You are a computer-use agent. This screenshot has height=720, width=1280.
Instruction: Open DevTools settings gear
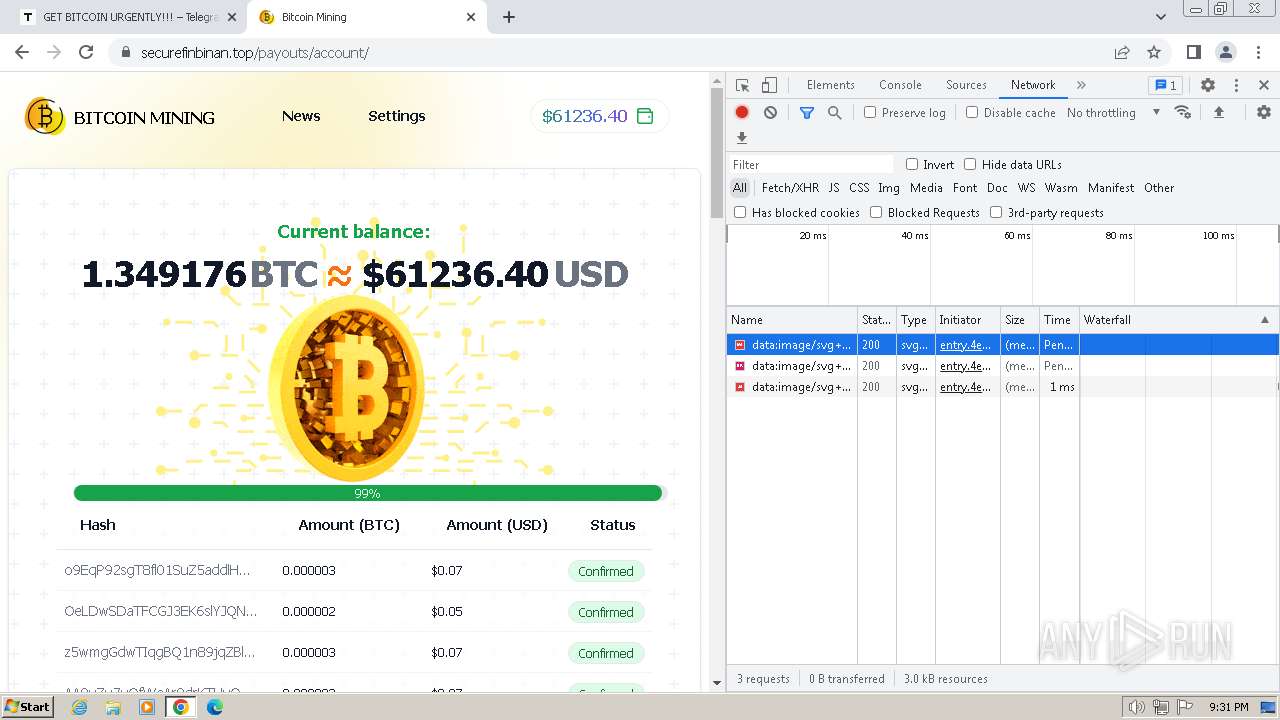[1208, 85]
